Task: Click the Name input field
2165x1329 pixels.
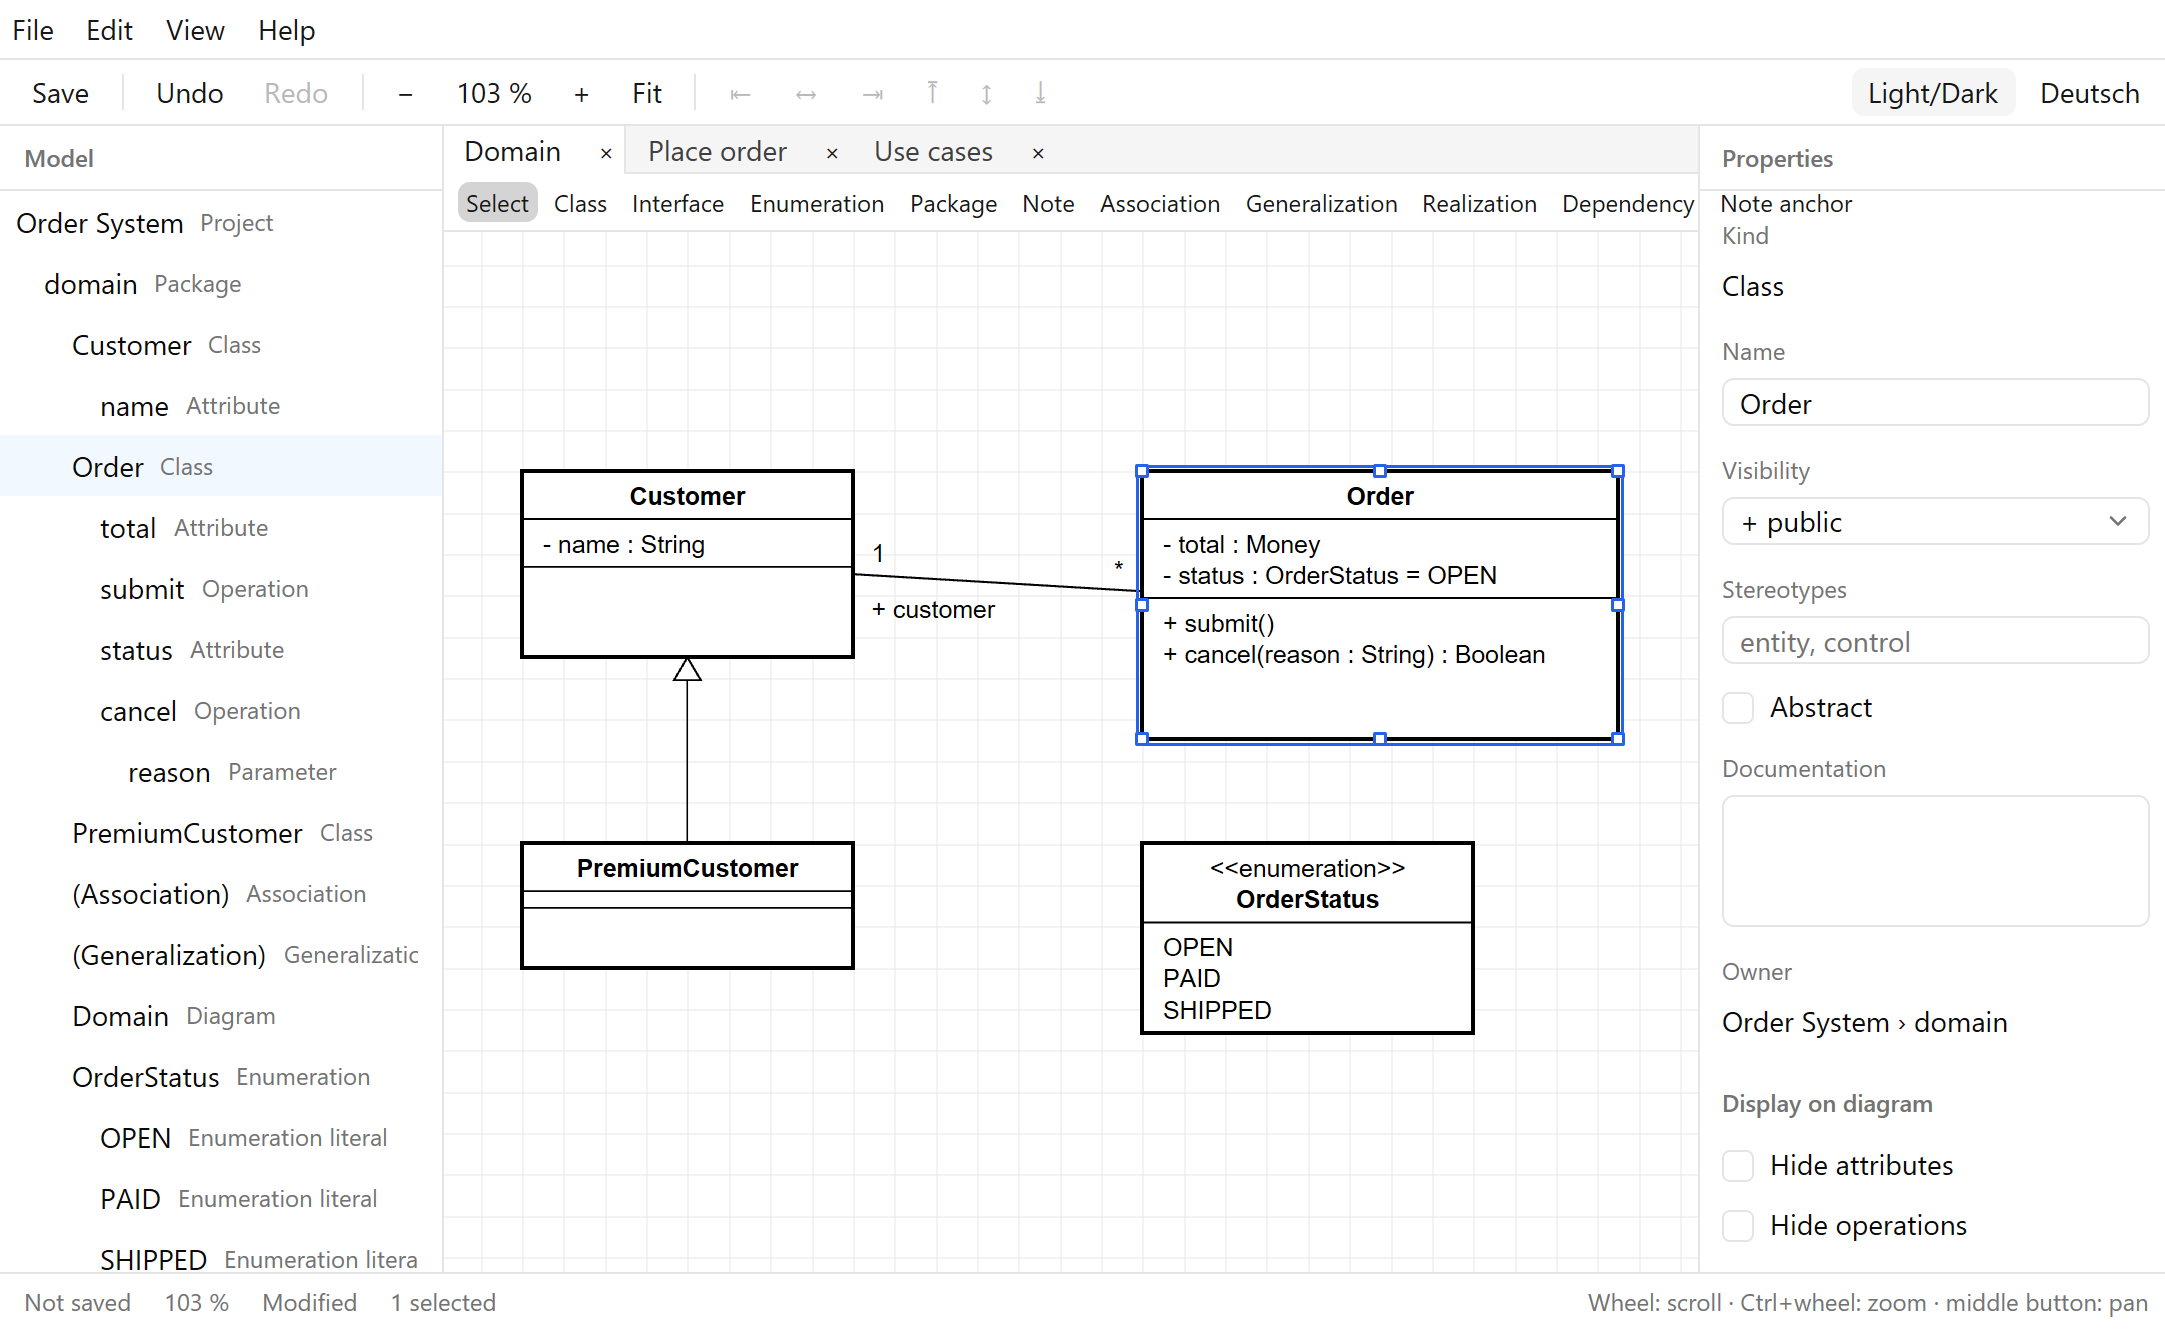Action: [x=1935, y=403]
